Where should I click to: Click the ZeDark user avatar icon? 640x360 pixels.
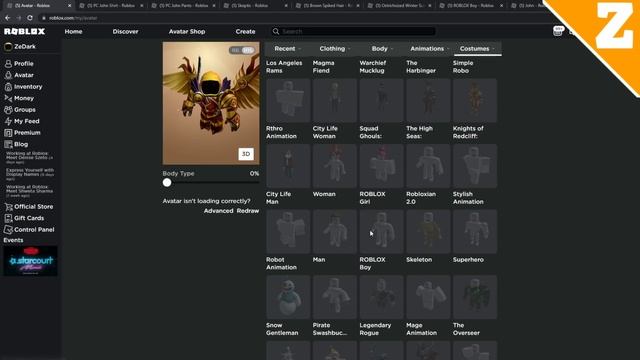(x=8, y=47)
